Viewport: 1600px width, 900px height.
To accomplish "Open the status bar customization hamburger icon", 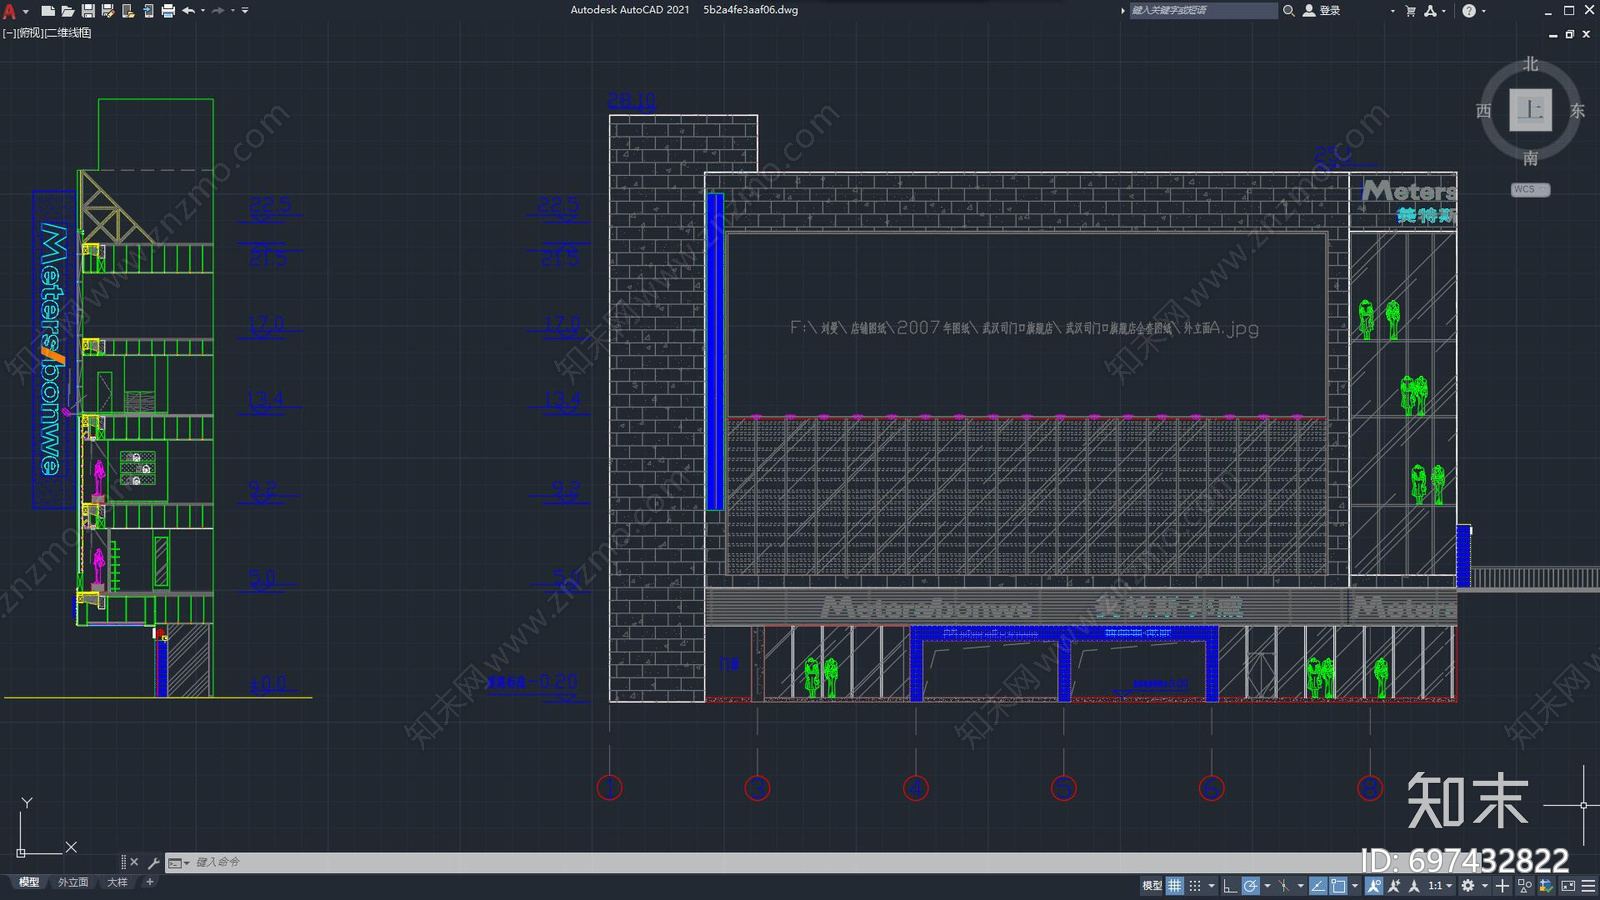I will pyautogui.click(x=1588, y=885).
